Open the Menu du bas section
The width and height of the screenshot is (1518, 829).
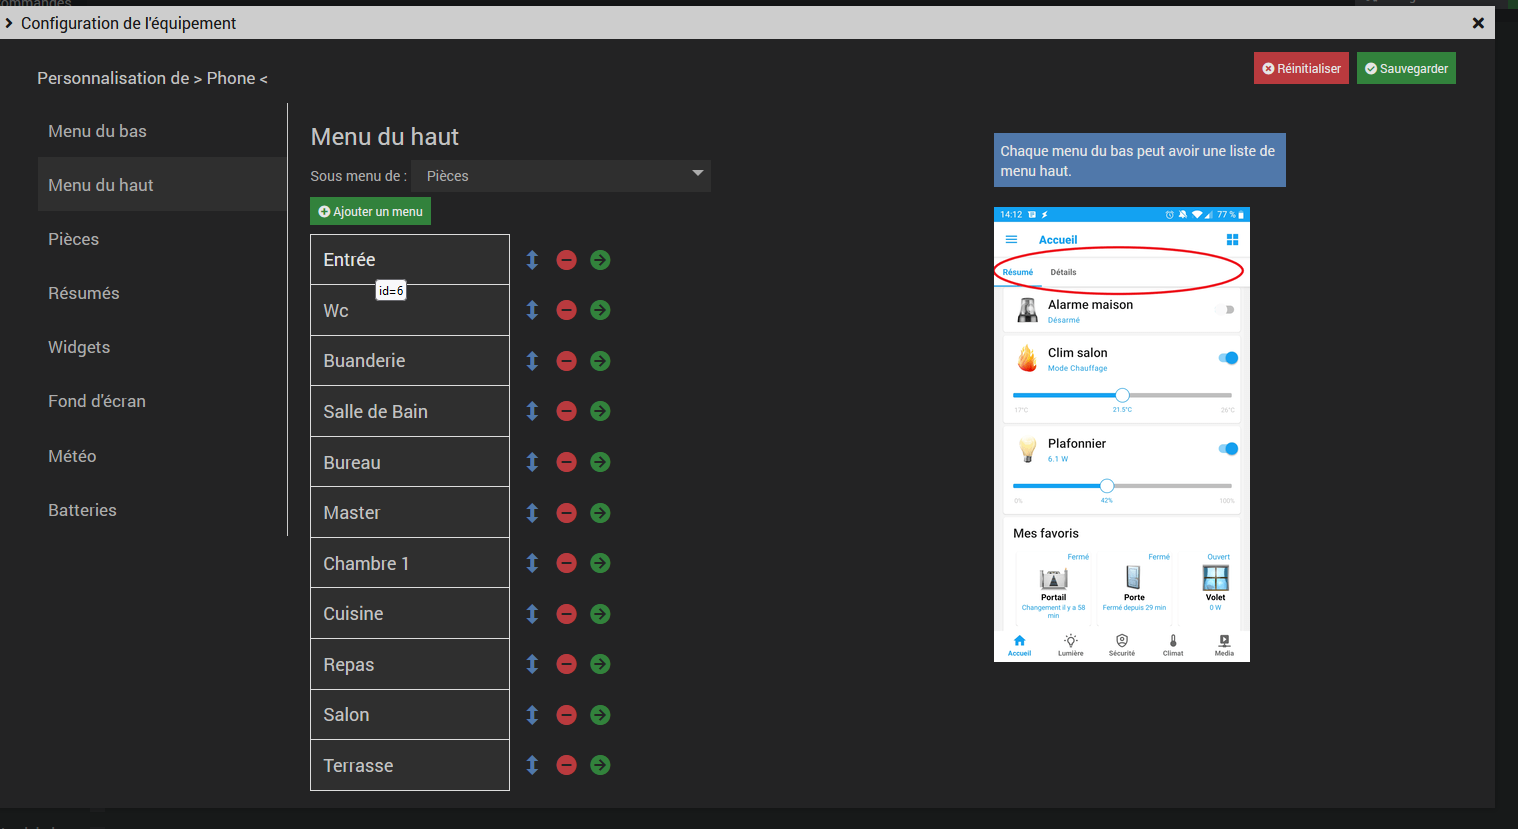click(97, 131)
